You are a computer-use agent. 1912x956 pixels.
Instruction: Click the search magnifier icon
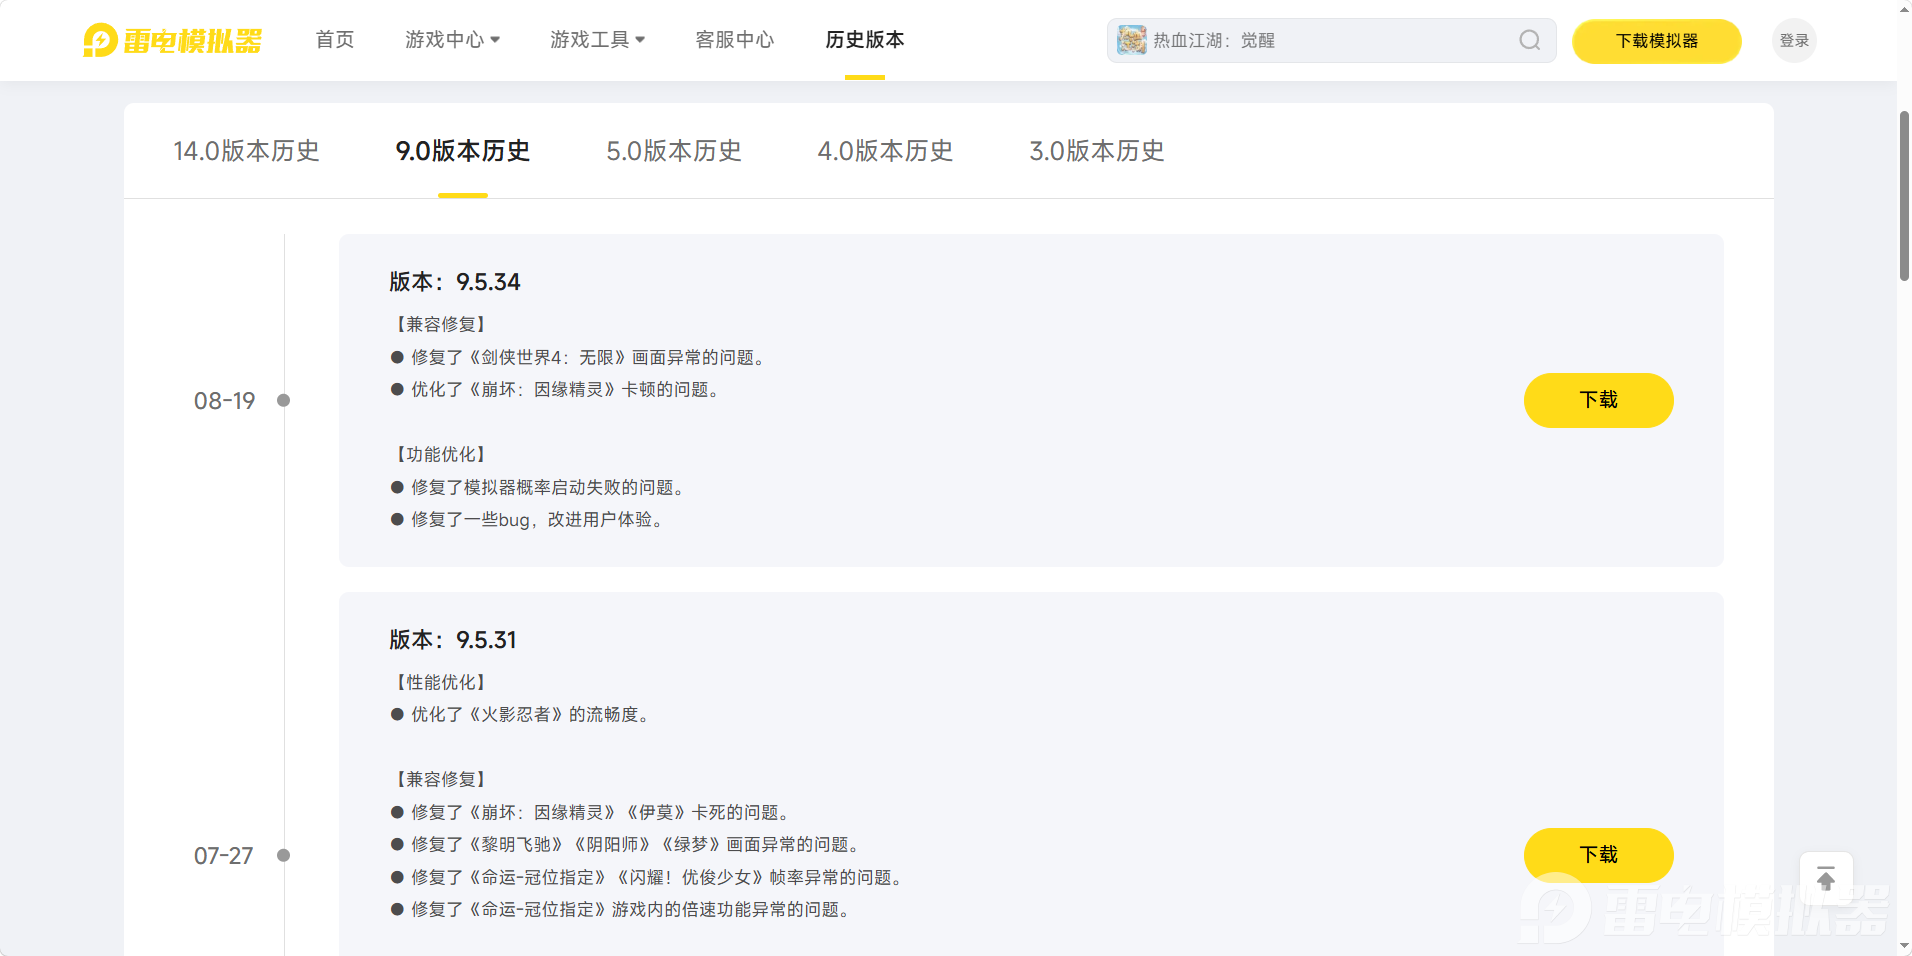1529,40
